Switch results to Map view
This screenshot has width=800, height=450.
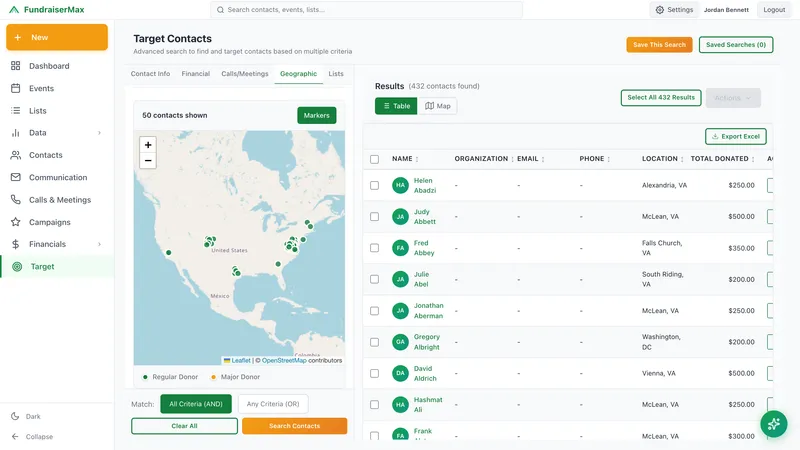tap(438, 106)
